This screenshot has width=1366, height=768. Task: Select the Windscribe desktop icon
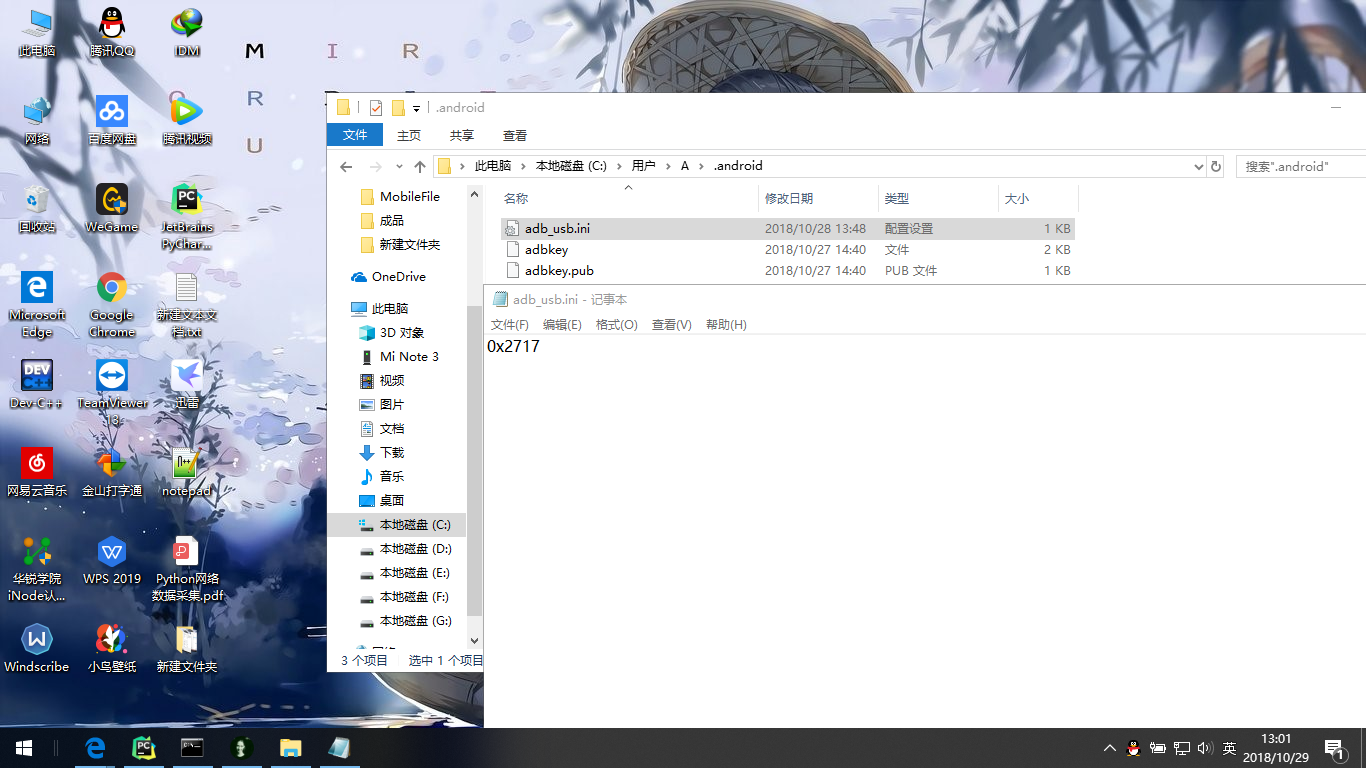tap(37, 648)
